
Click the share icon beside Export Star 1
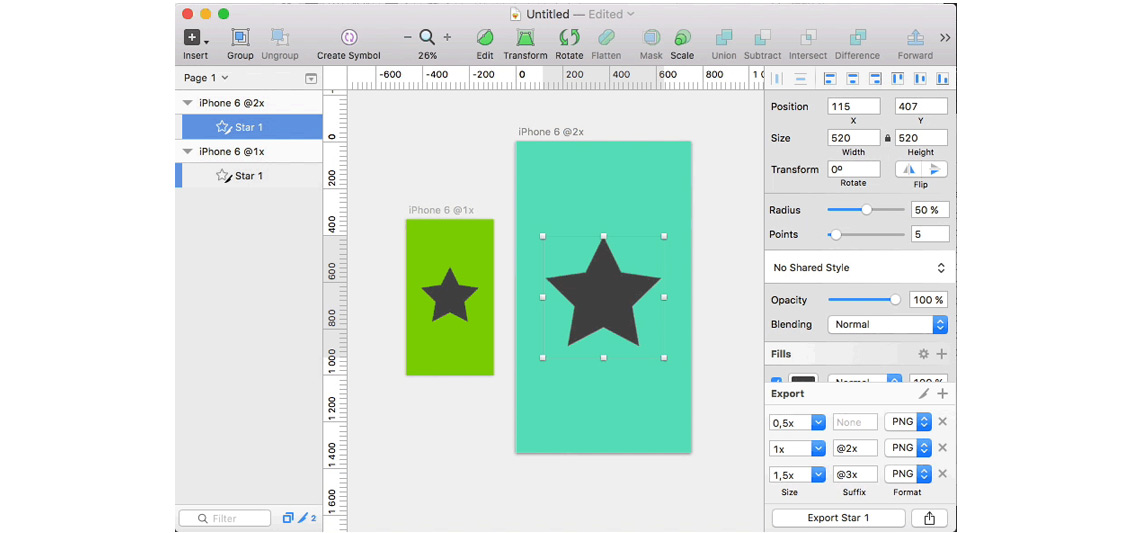pos(930,518)
